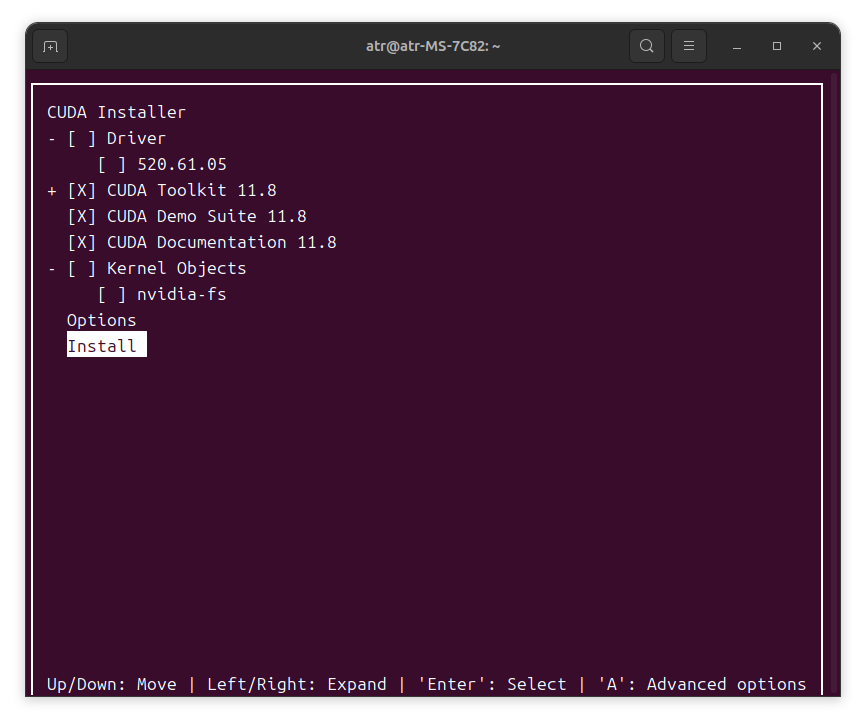This screenshot has width=866, height=725.
Task: Click the "'Enter': Select" hint text
Action: 492,685
